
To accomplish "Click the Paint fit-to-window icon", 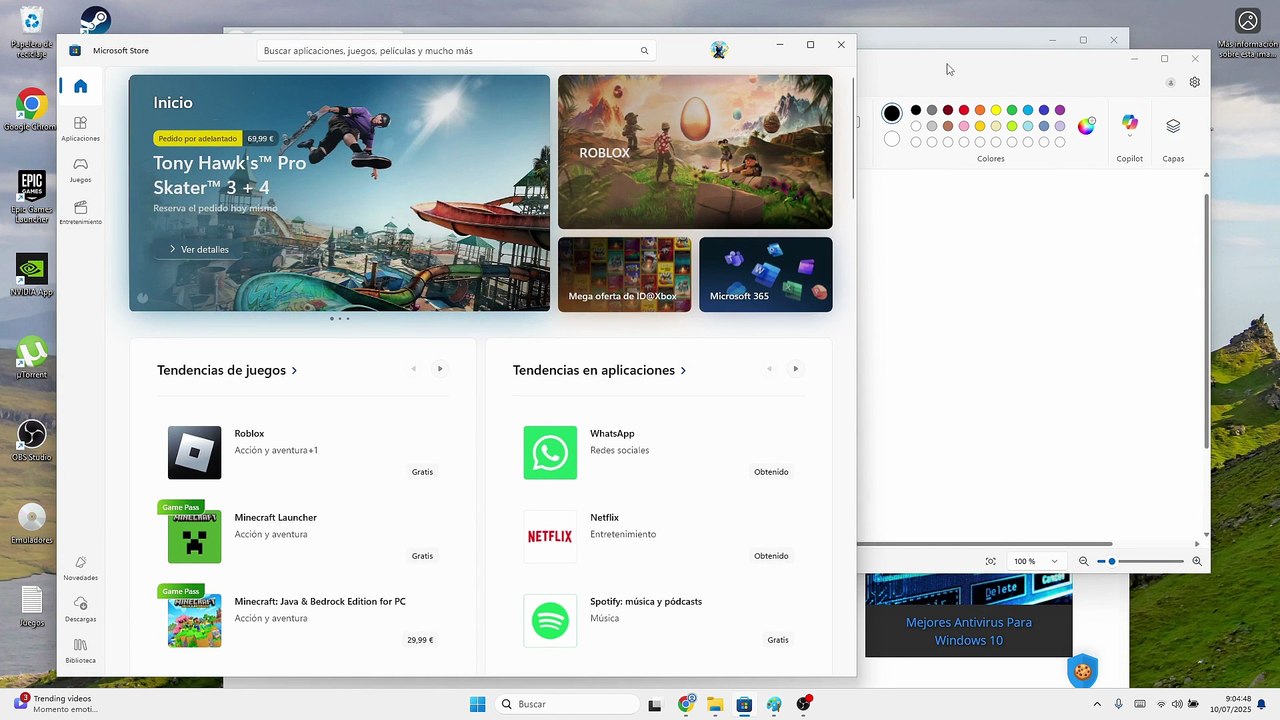I will [x=991, y=562].
